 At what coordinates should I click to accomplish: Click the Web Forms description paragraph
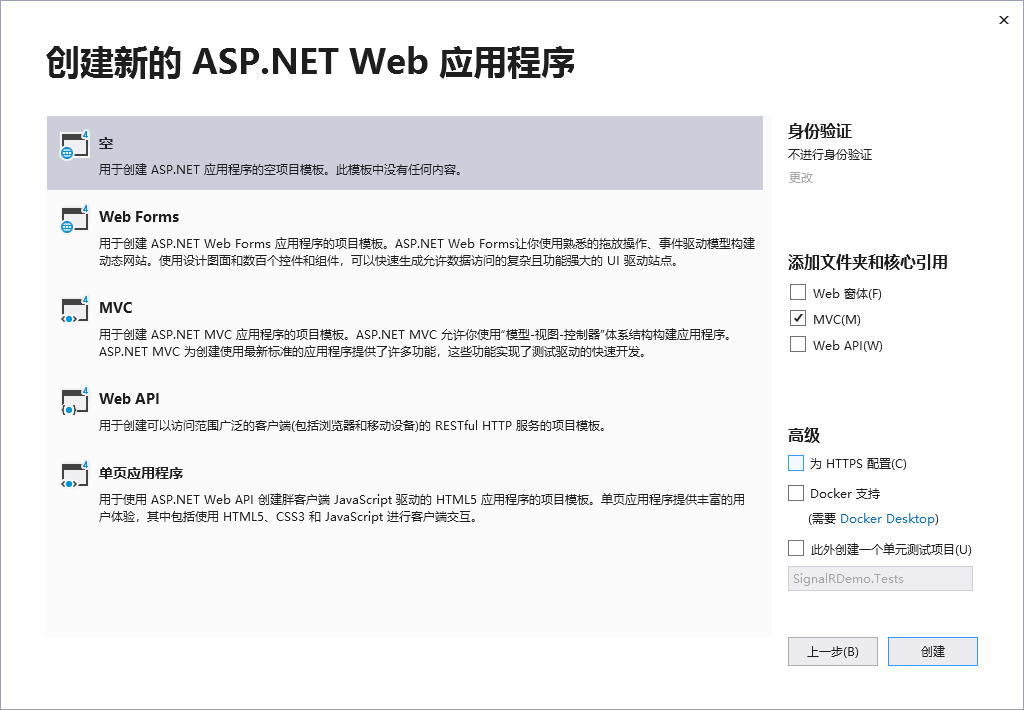[426, 252]
